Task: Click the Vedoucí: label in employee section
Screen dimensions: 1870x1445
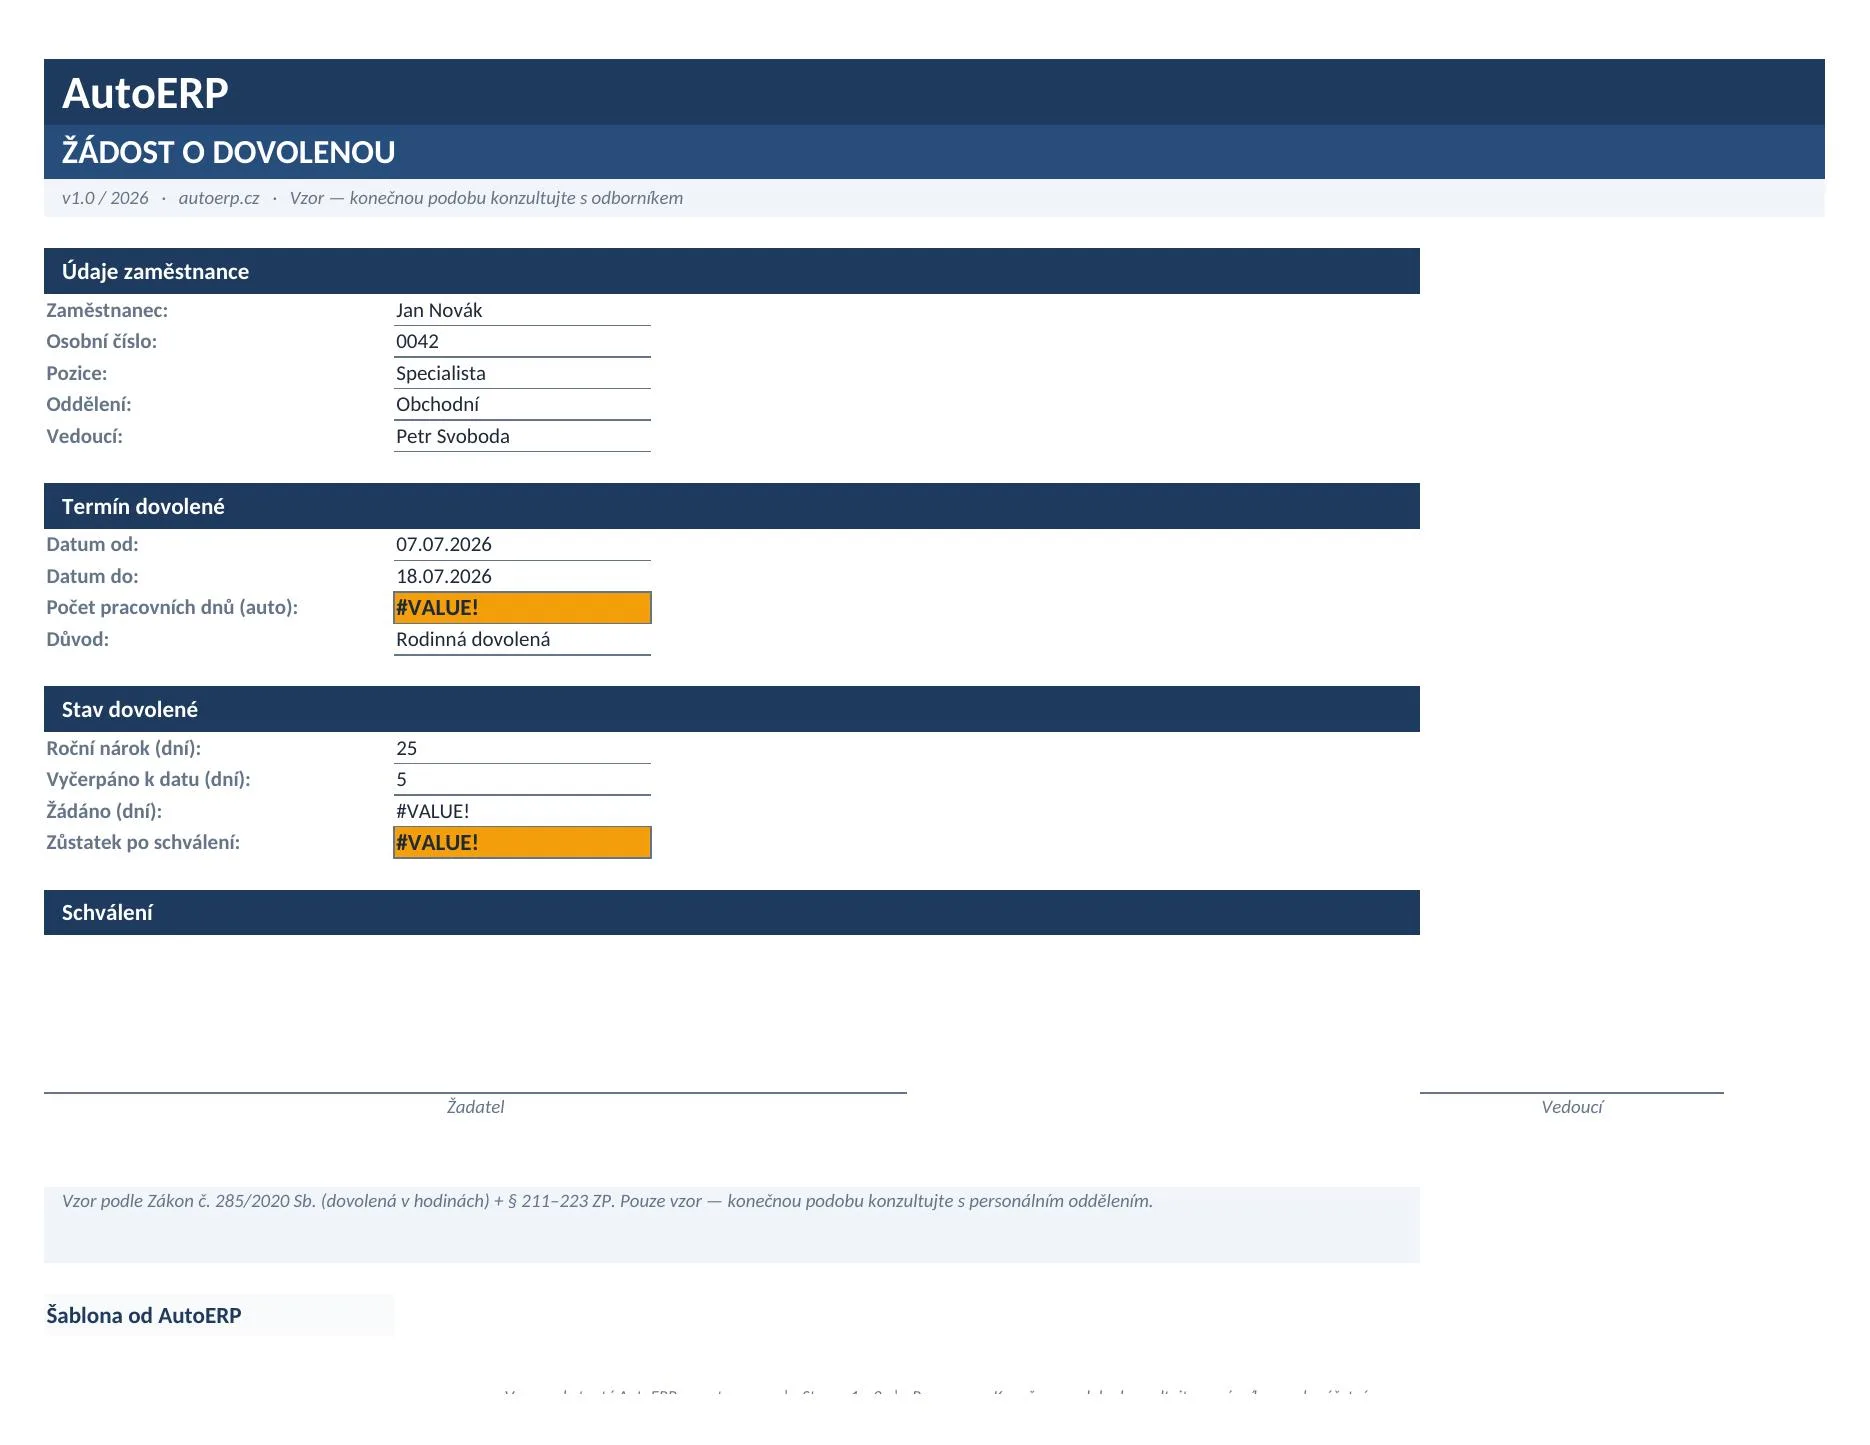Action: click(x=84, y=436)
